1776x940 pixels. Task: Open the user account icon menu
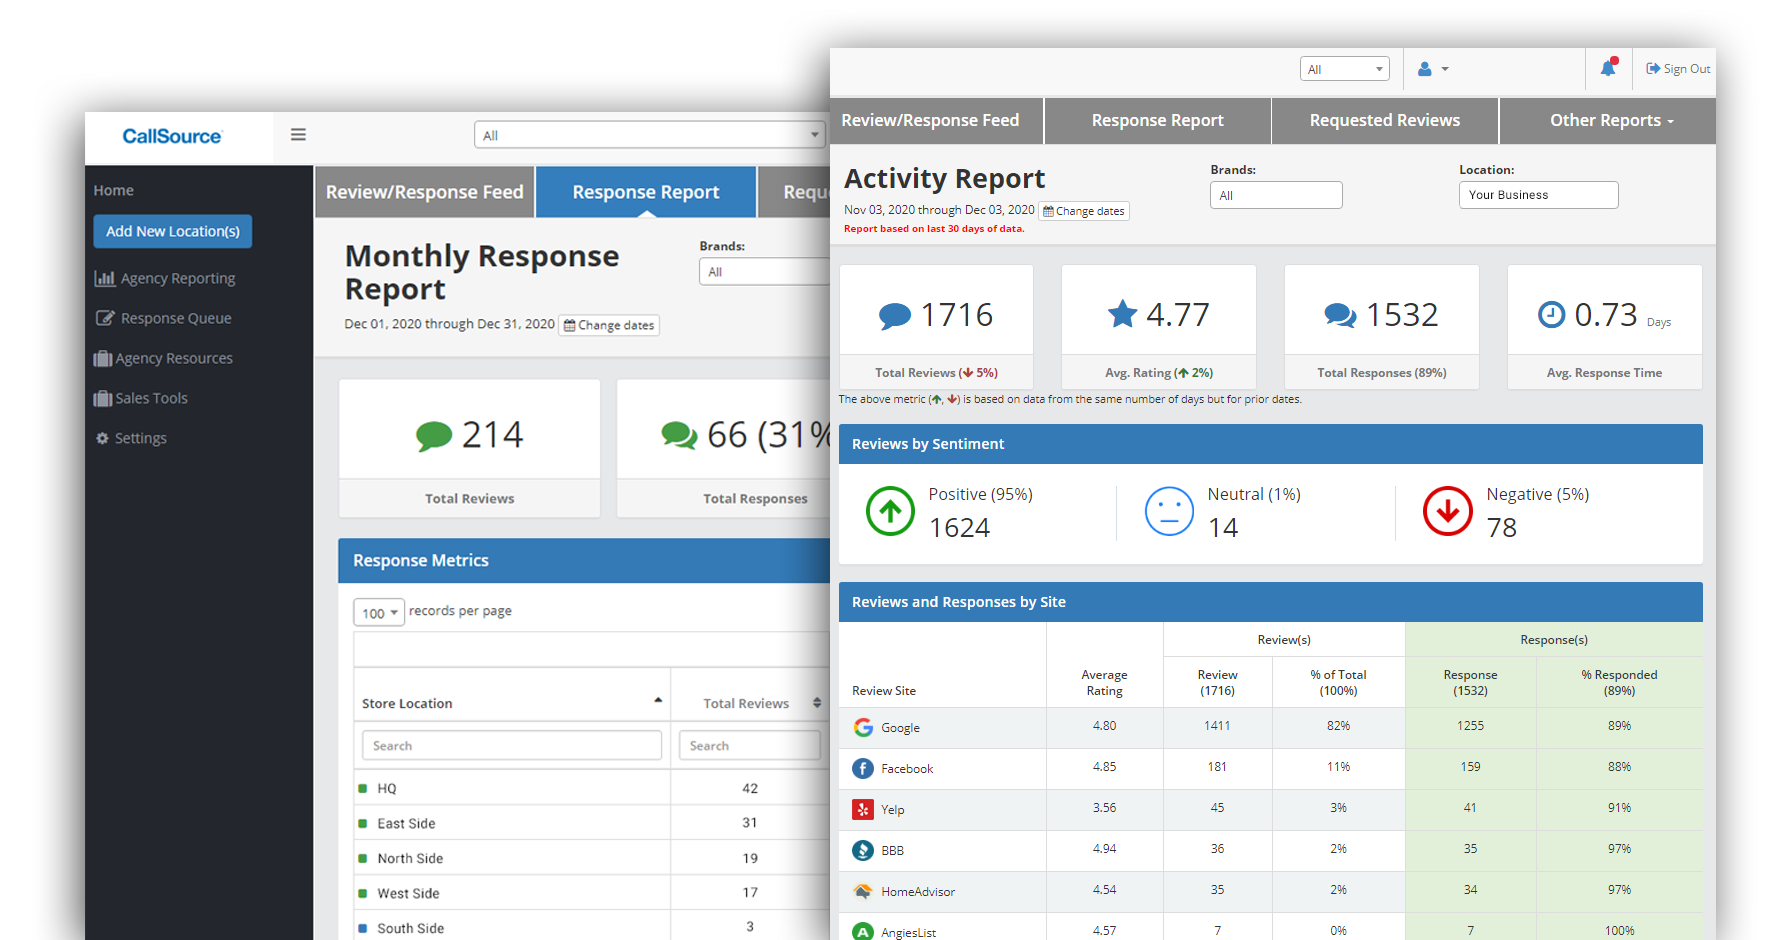click(1432, 68)
